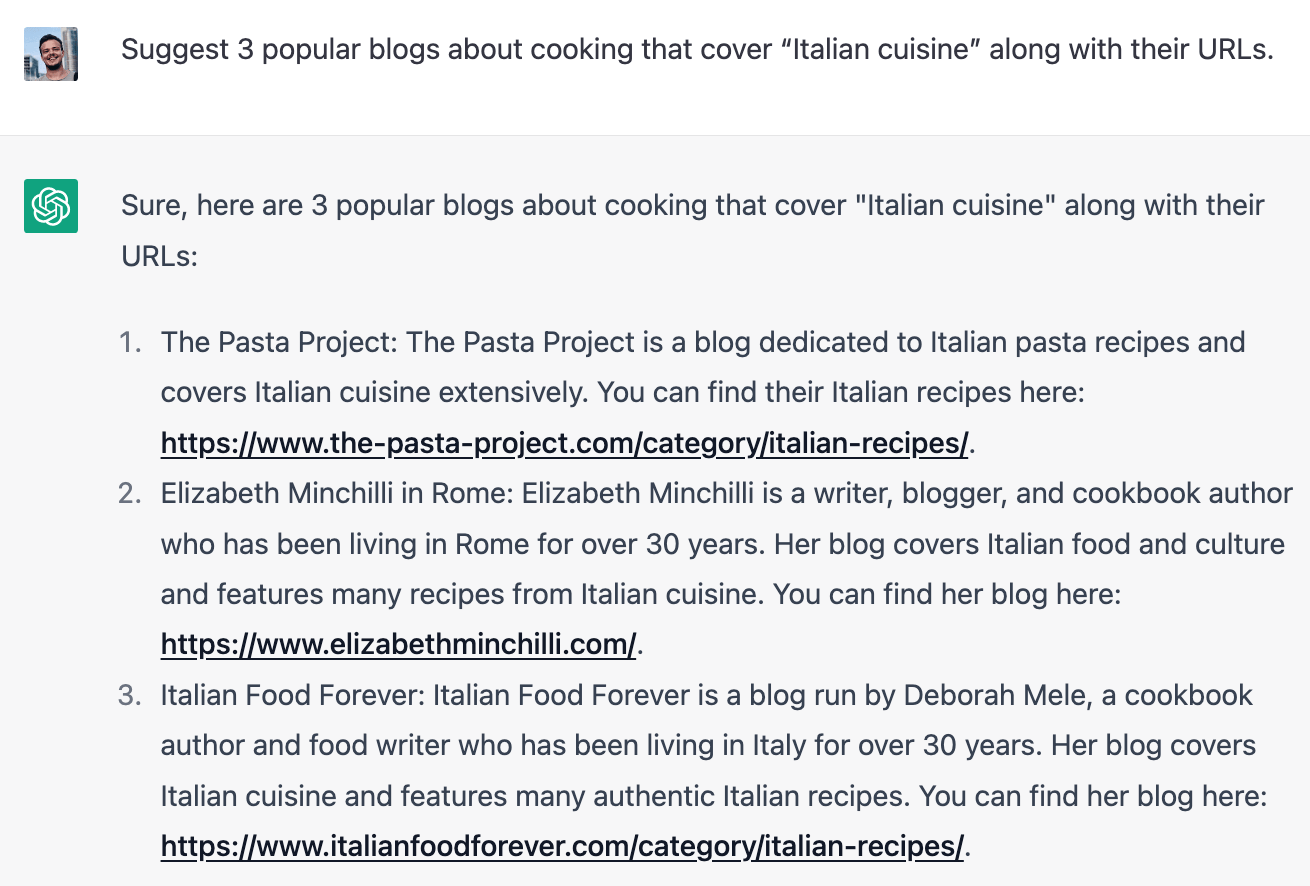The width and height of the screenshot is (1310, 886).
Task: Click list number 3 marker
Action: pos(130,695)
